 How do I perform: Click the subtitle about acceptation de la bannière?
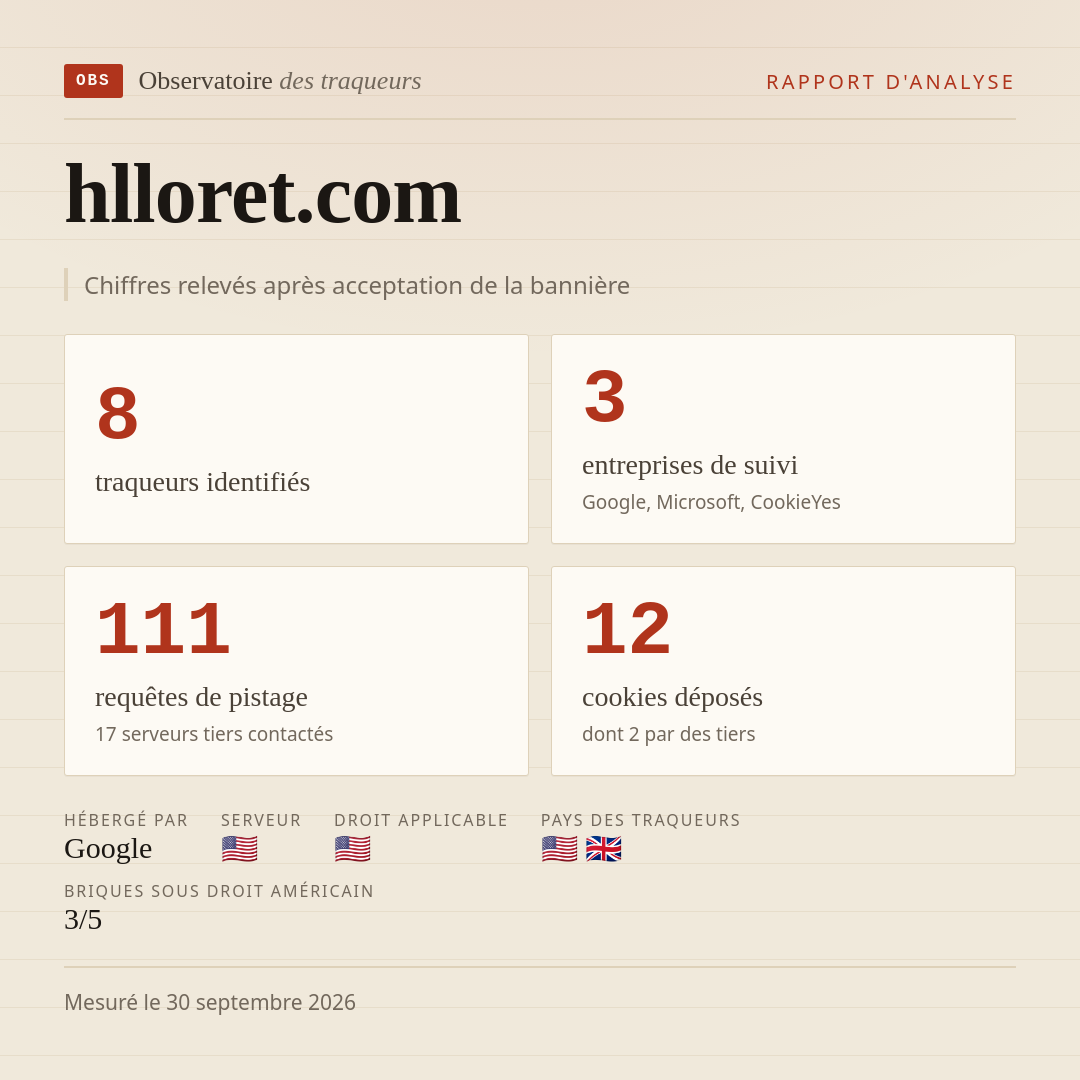tap(357, 285)
